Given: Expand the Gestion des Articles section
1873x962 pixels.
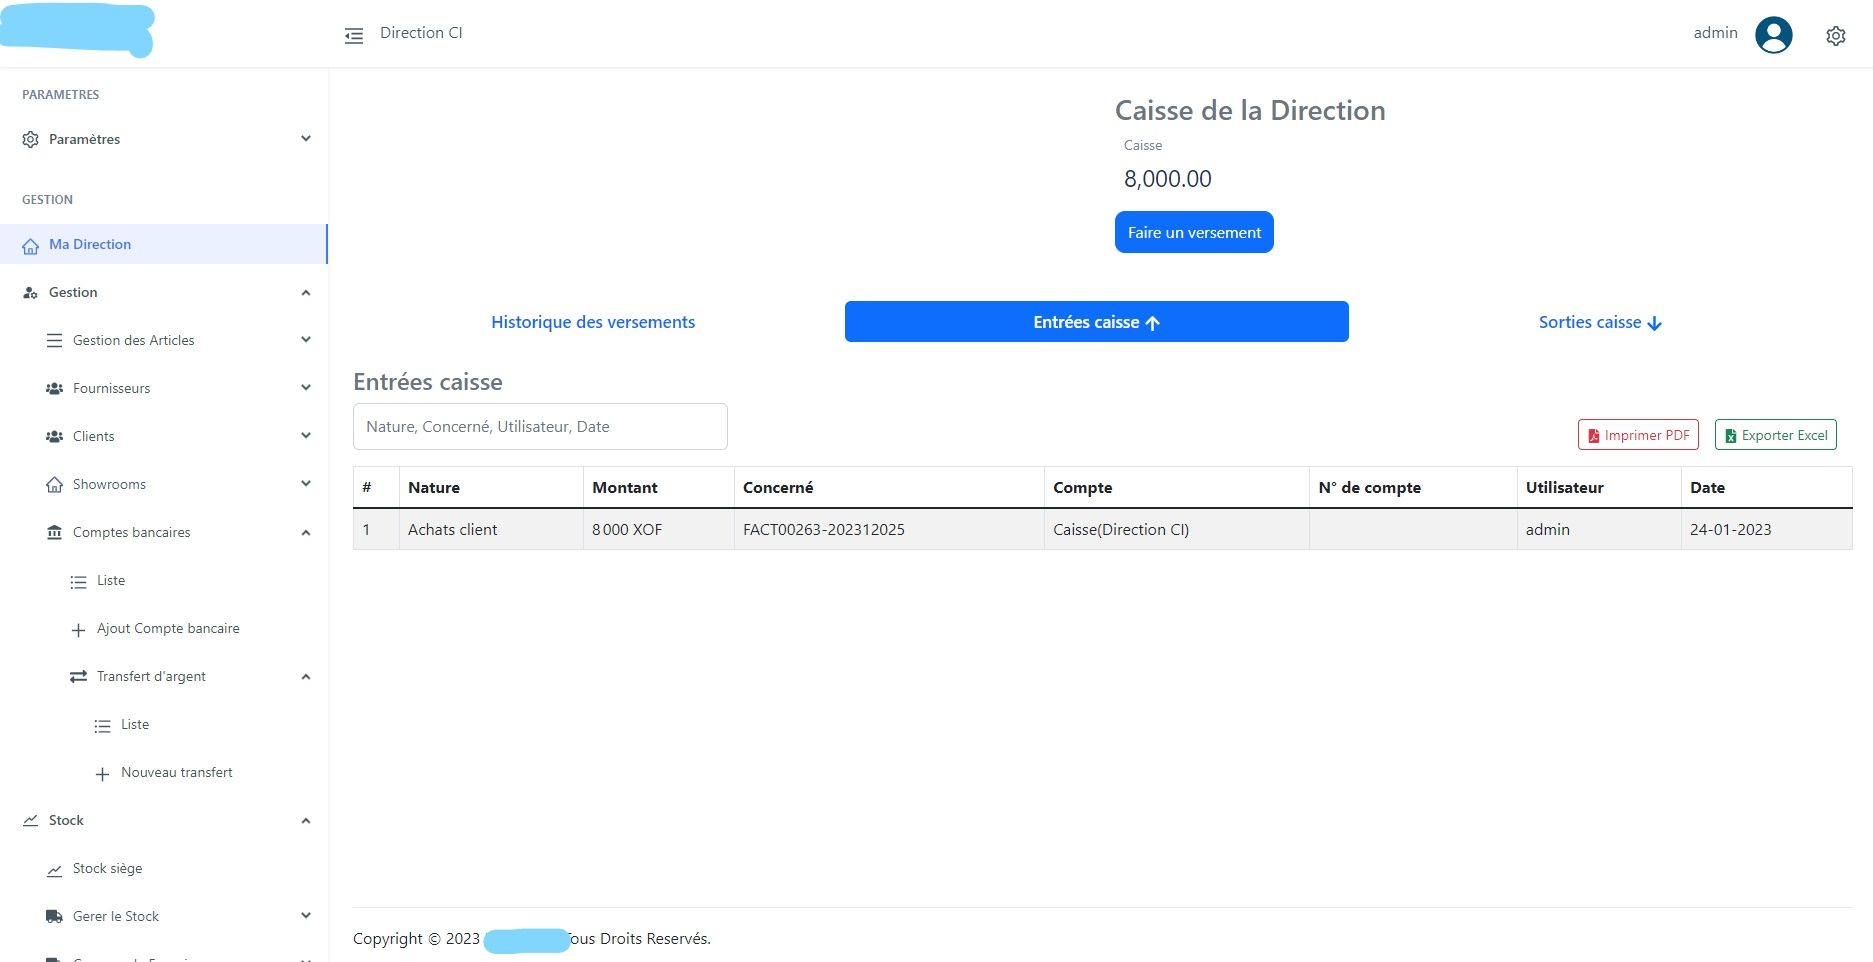Looking at the screenshot, I should pyautogui.click(x=305, y=340).
